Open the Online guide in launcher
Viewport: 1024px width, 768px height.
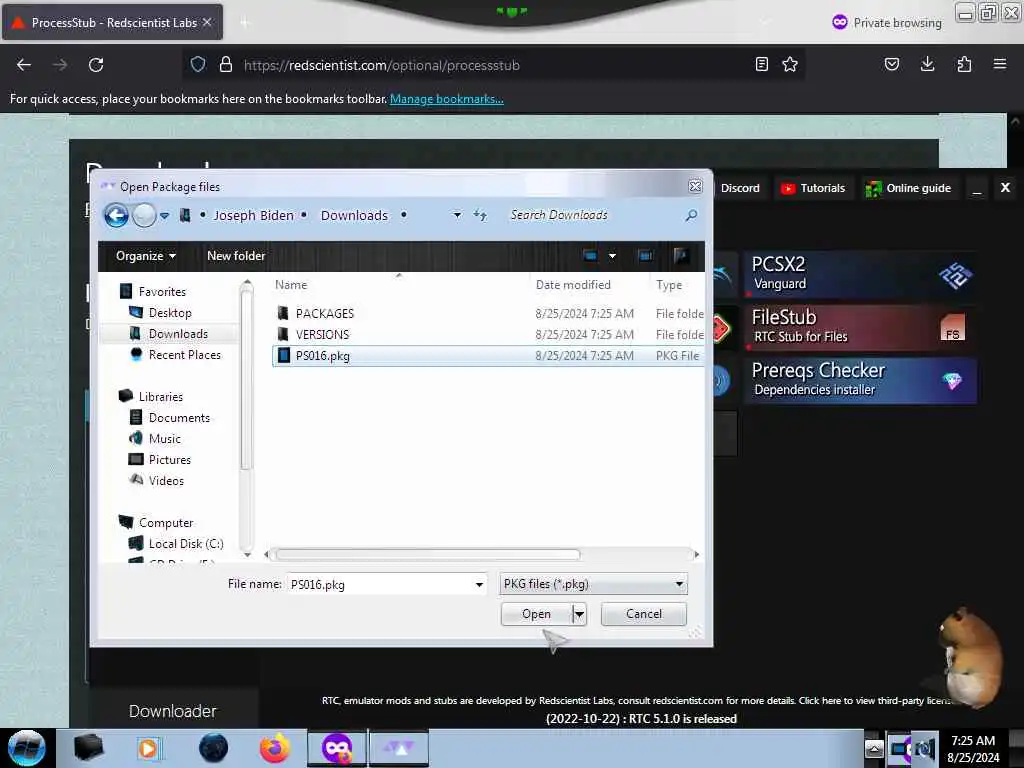click(908, 188)
